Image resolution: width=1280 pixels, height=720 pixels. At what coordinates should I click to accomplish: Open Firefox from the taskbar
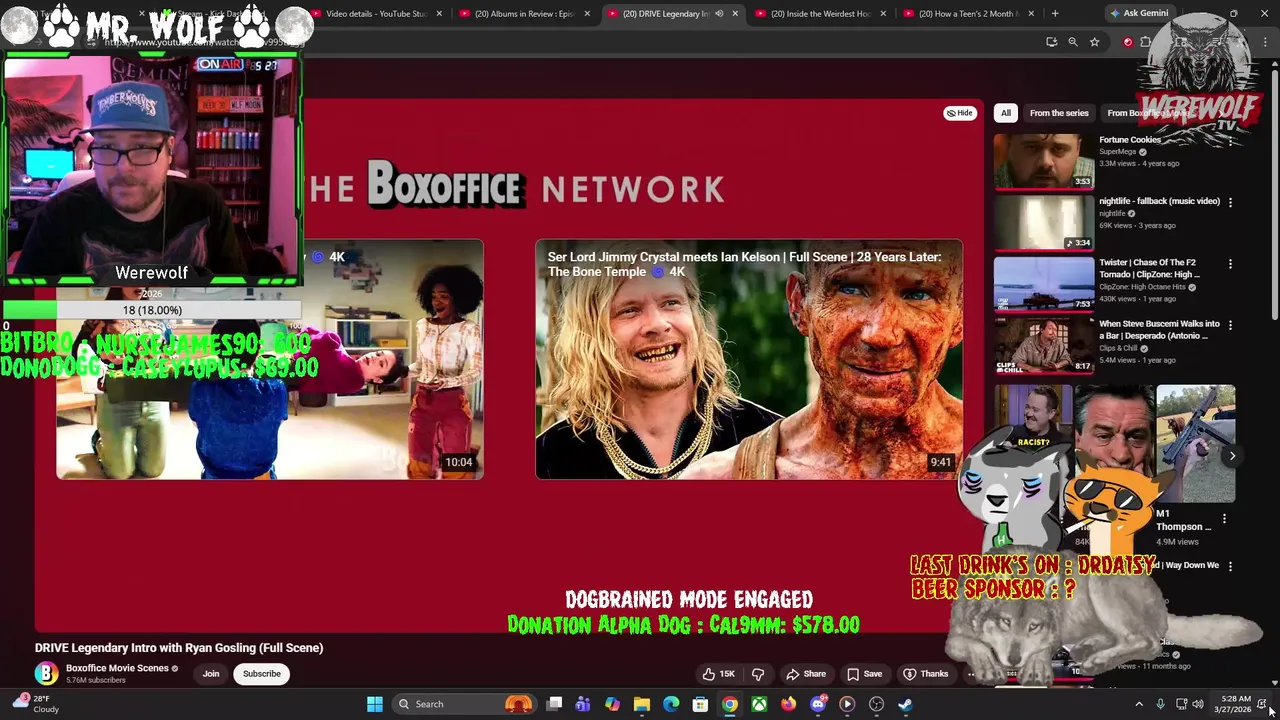click(789, 704)
